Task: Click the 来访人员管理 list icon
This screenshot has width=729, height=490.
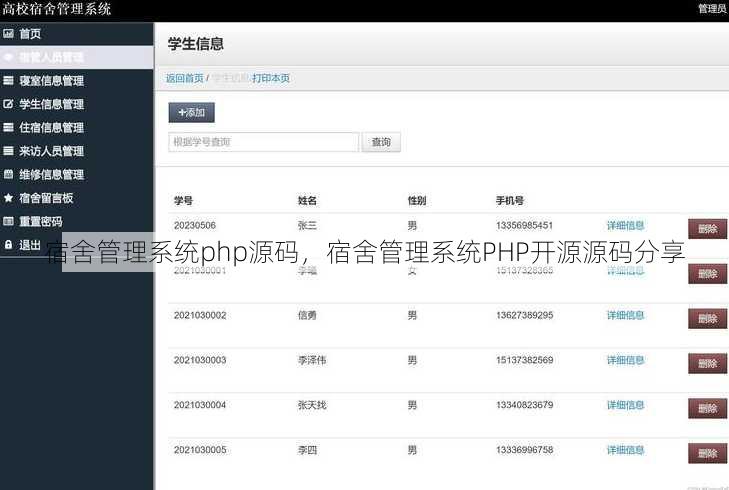Action: 8,151
